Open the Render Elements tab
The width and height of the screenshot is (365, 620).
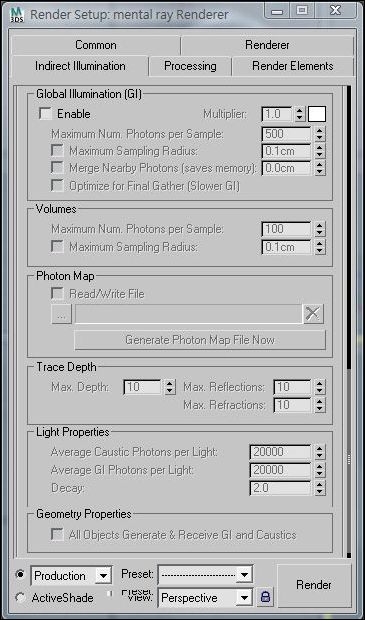pos(293,66)
